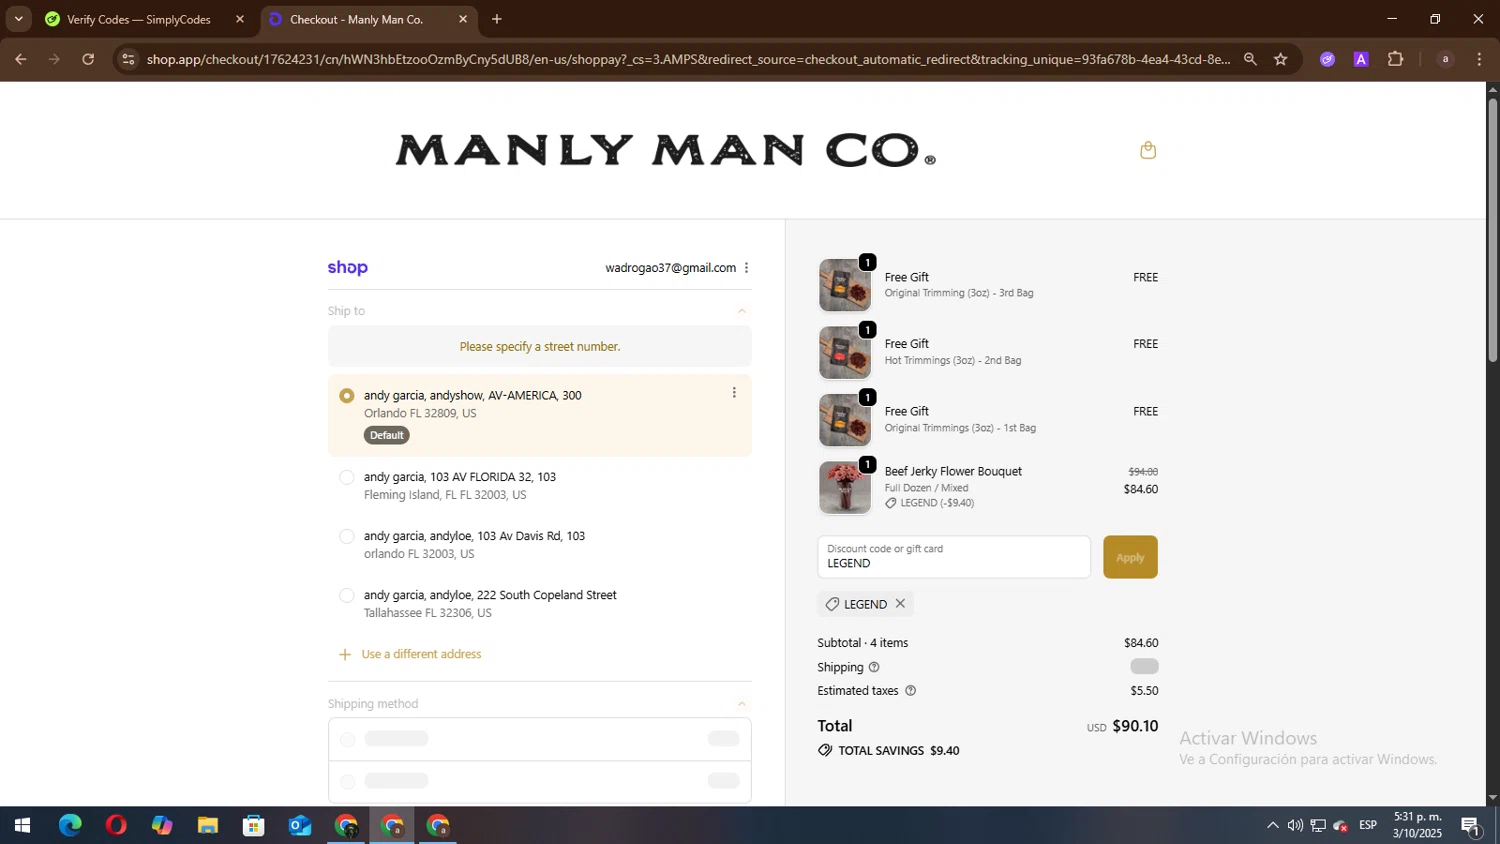Open the tab search dropdown
Screen dimensions: 1500x844
click(18, 19)
